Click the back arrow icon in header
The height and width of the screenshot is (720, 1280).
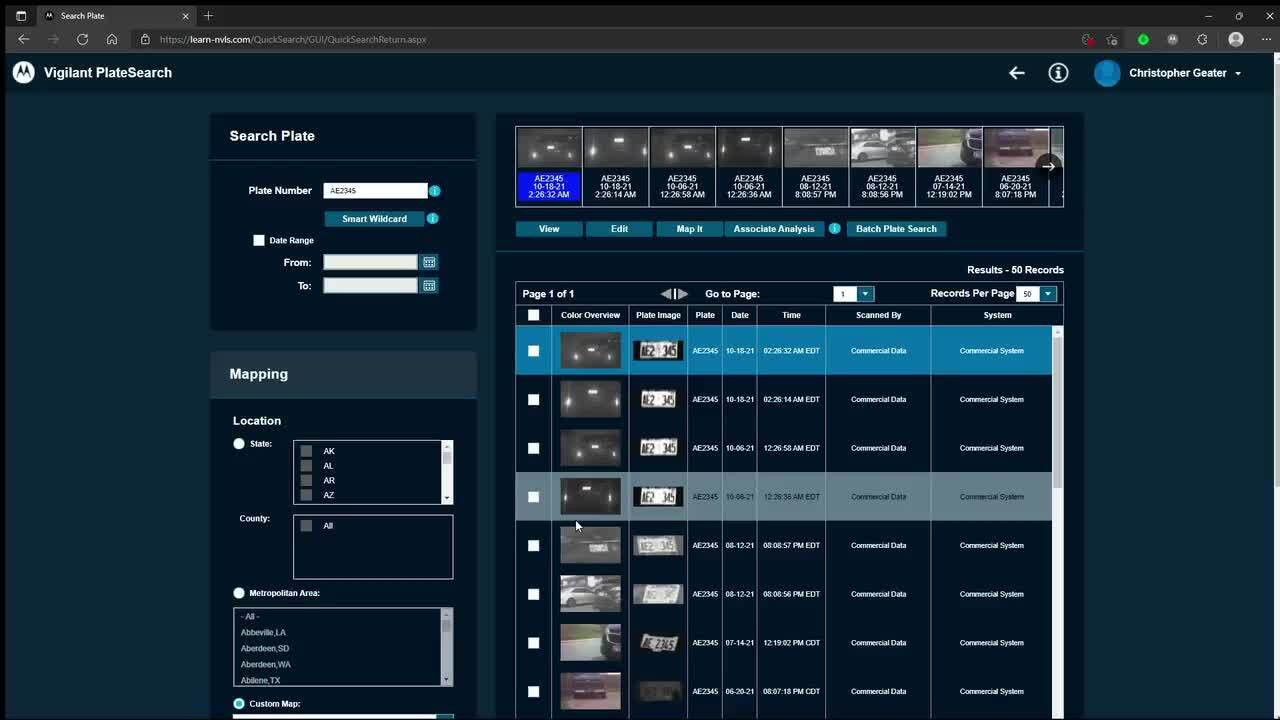[x=1016, y=73]
